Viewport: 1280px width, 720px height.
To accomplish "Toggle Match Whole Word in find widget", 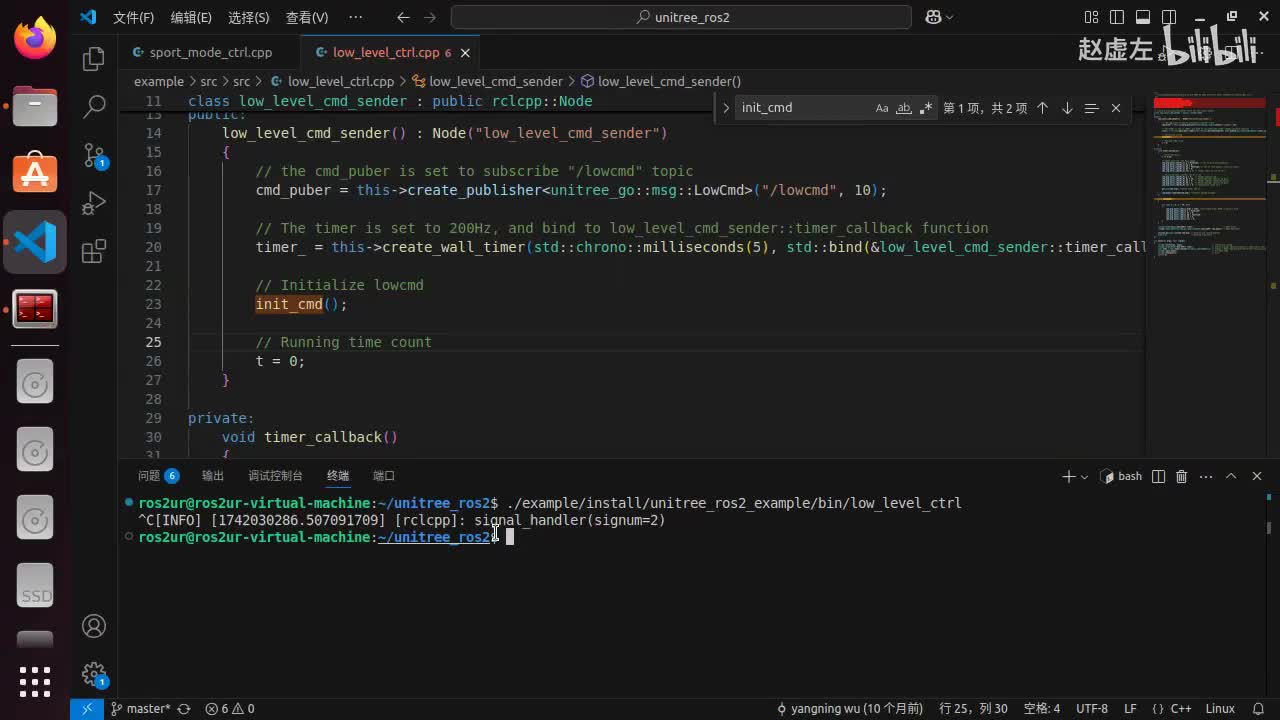I will (903, 108).
